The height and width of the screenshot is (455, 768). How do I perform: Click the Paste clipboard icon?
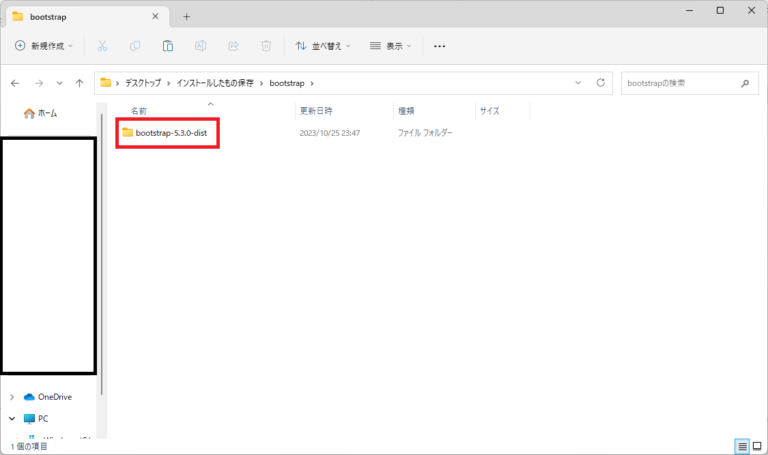click(x=168, y=46)
